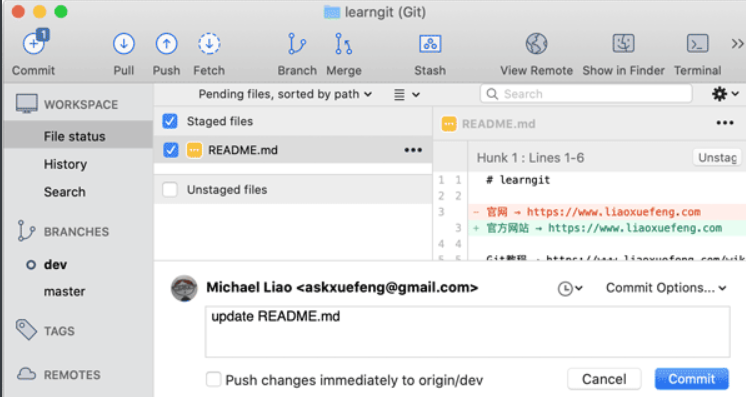Open the Terminal from toolbar
This screenshot has width=746, height=397.
pos(697,44)
